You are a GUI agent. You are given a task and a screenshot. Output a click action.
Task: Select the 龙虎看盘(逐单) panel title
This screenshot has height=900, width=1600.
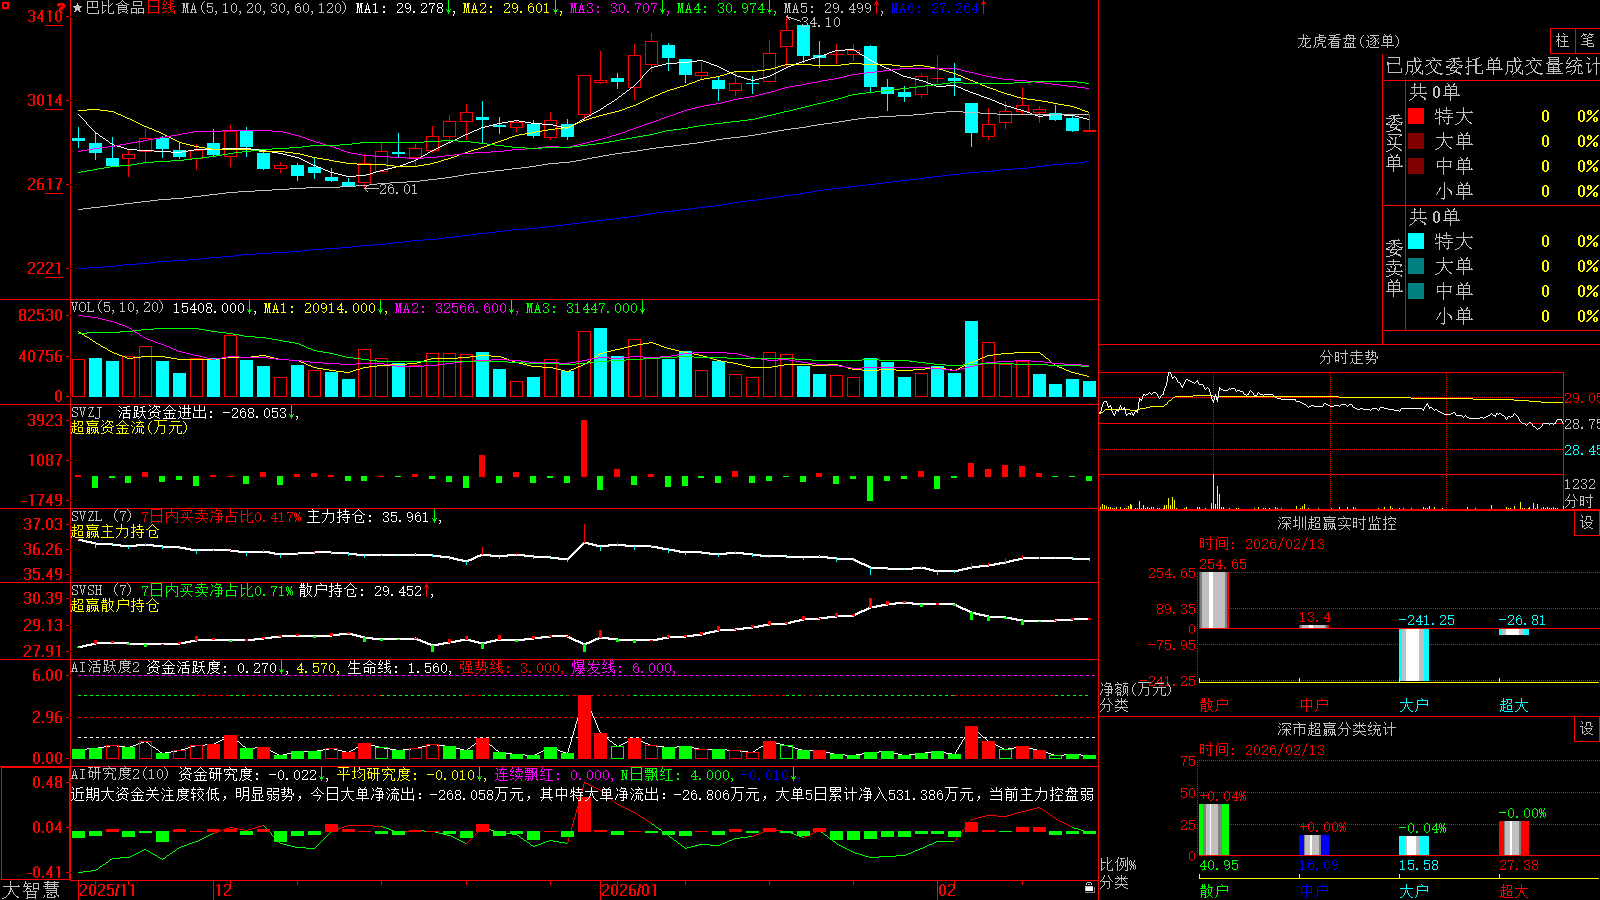tap(1348, 41)
